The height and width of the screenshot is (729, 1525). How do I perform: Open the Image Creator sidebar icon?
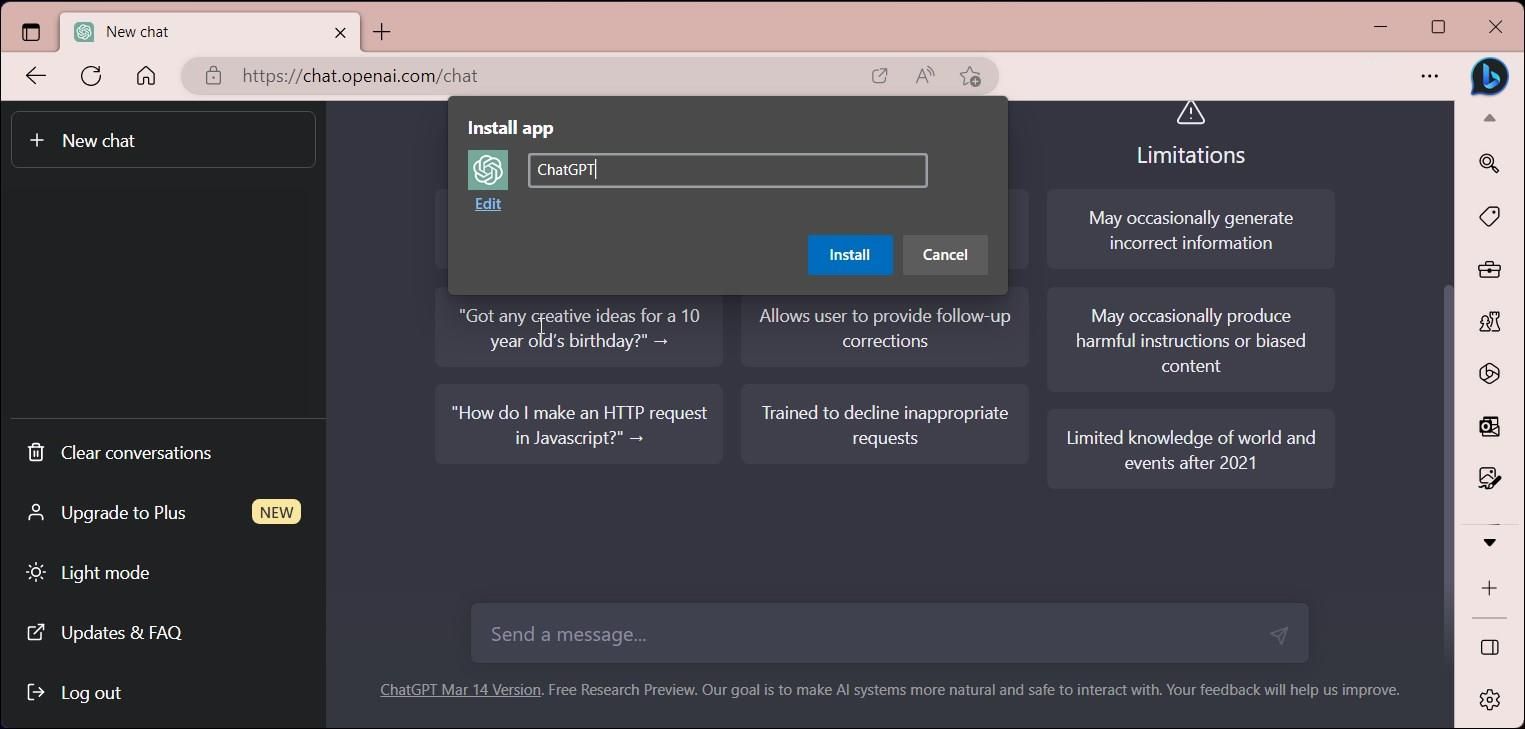click(1489, 478)
